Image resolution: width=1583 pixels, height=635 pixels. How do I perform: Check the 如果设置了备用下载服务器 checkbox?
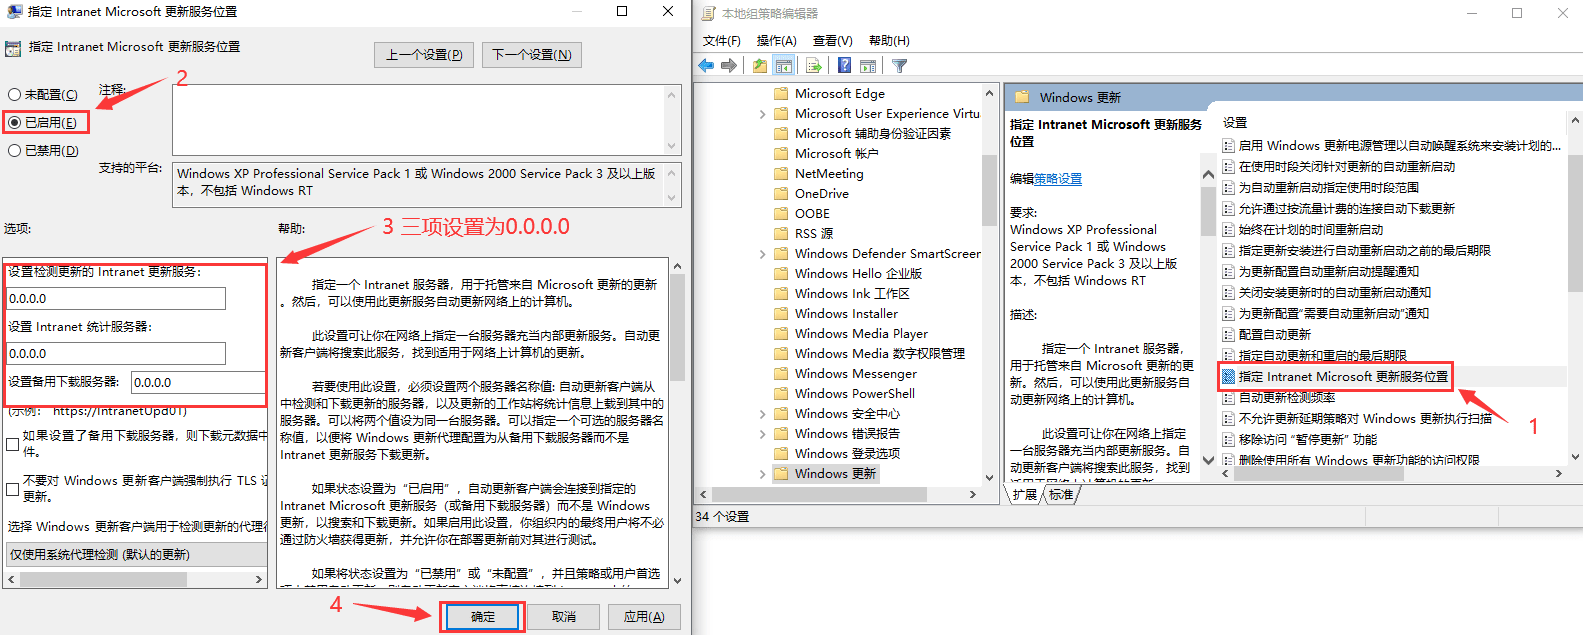coord(13,444)
